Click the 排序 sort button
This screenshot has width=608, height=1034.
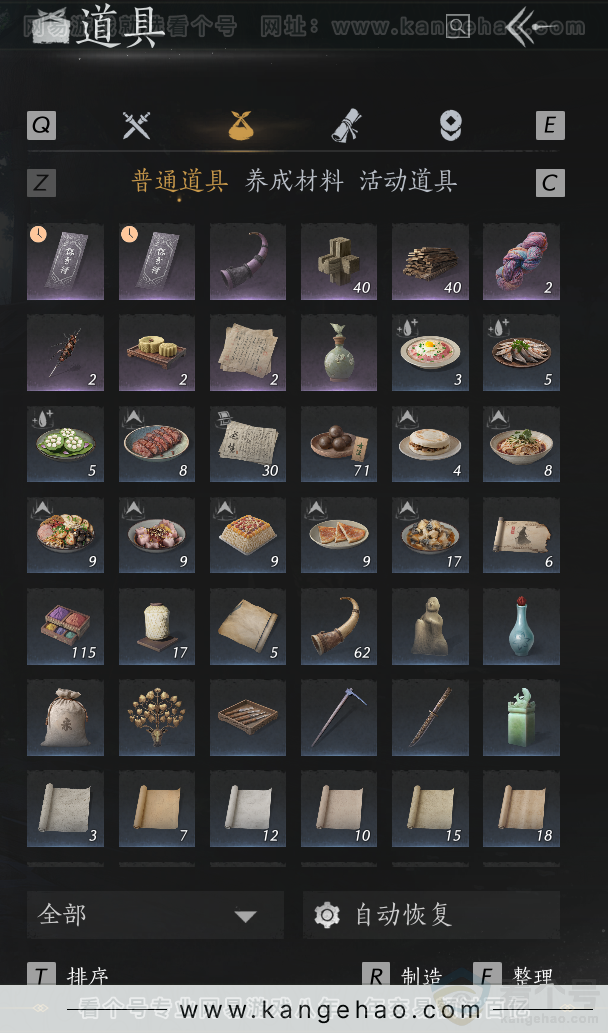(x=69, y=975)
